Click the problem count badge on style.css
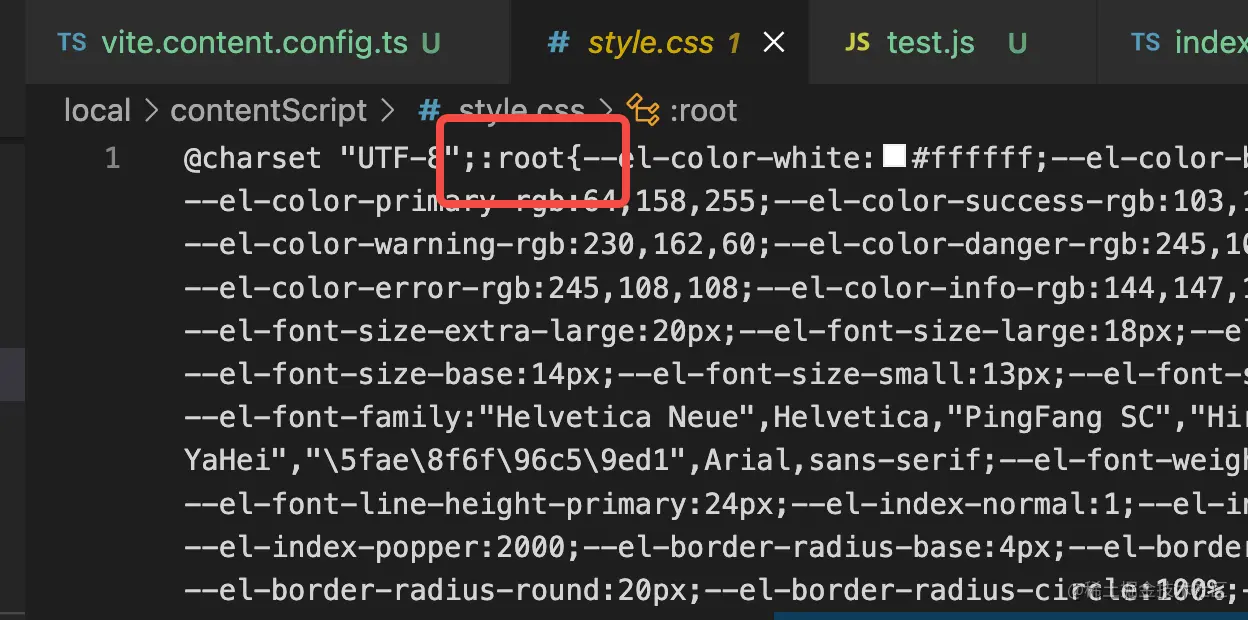 (733, 43)
